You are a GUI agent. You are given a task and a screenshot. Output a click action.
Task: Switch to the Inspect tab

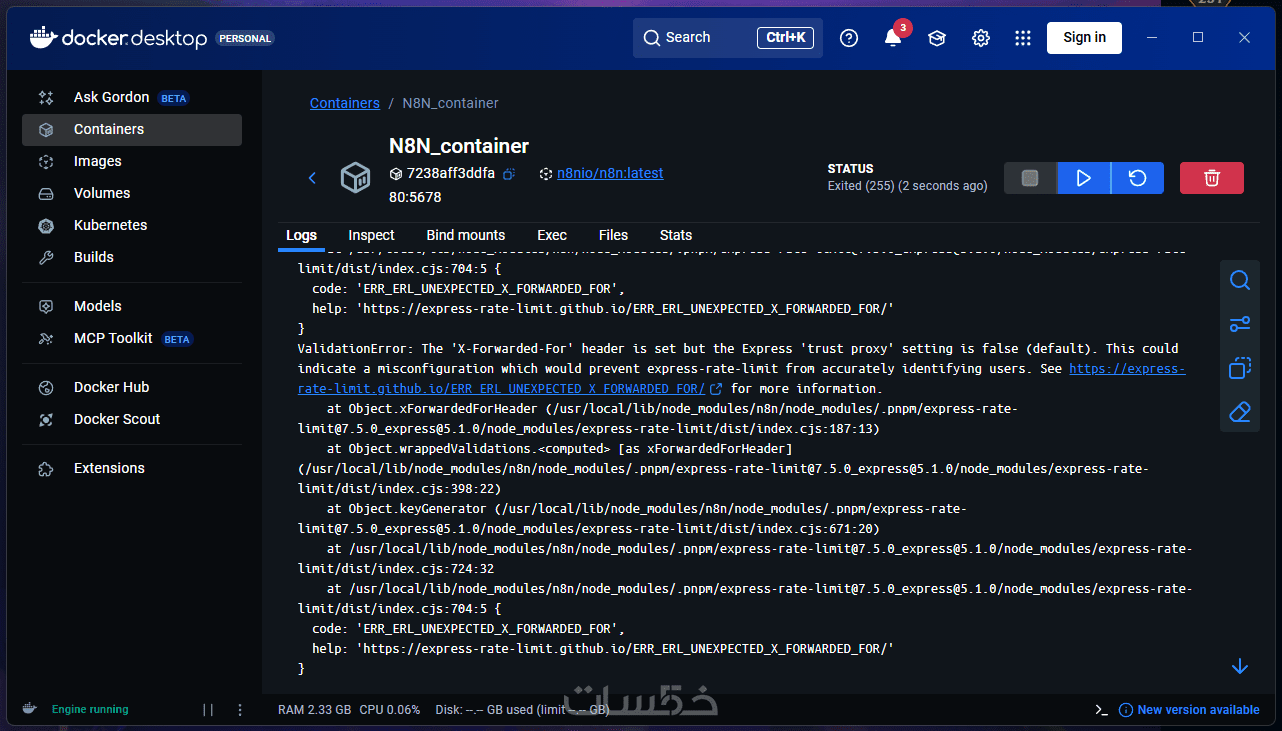click(x=371, y=235)
